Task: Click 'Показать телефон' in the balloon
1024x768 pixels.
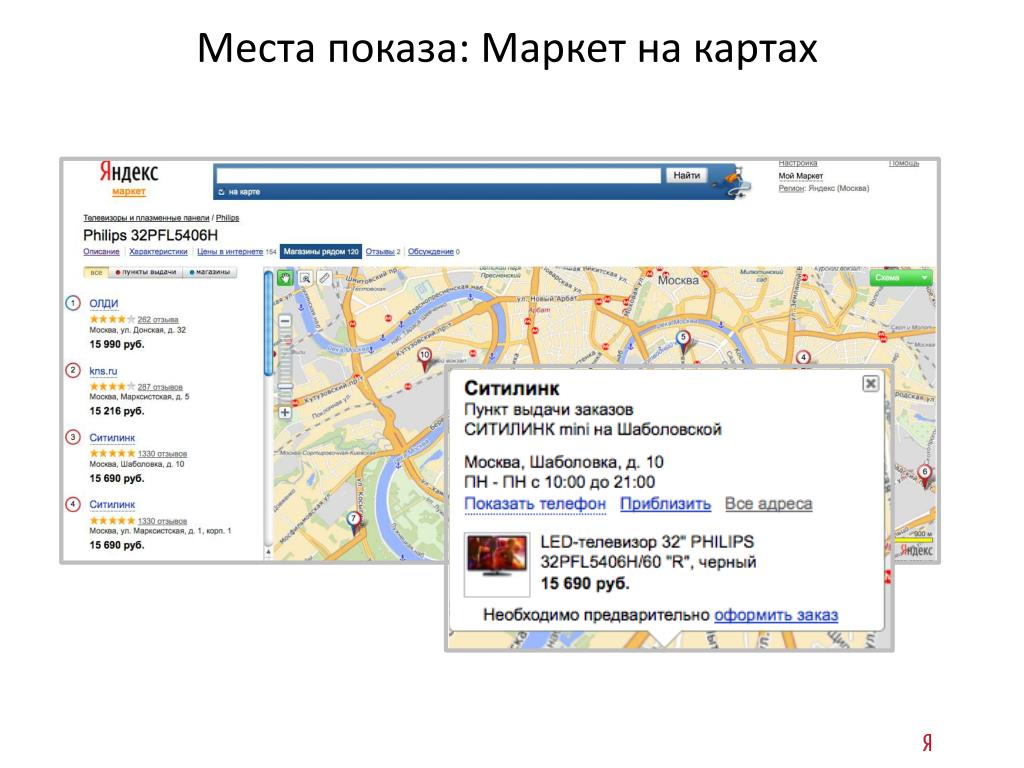Action: pos(535,504)
